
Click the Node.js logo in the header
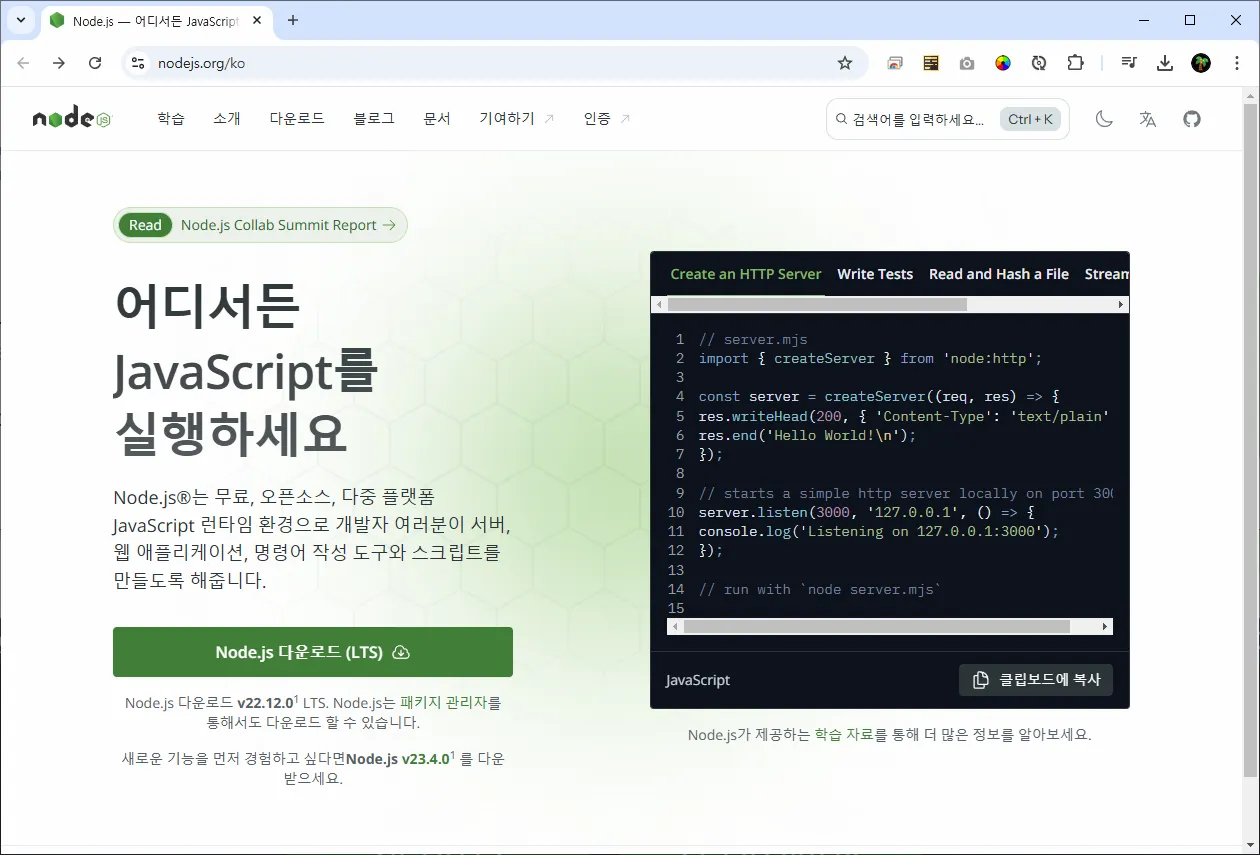72,119
